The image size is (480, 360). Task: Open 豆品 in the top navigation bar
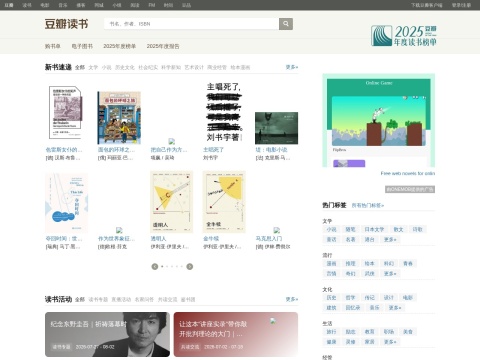click(186, 5)
